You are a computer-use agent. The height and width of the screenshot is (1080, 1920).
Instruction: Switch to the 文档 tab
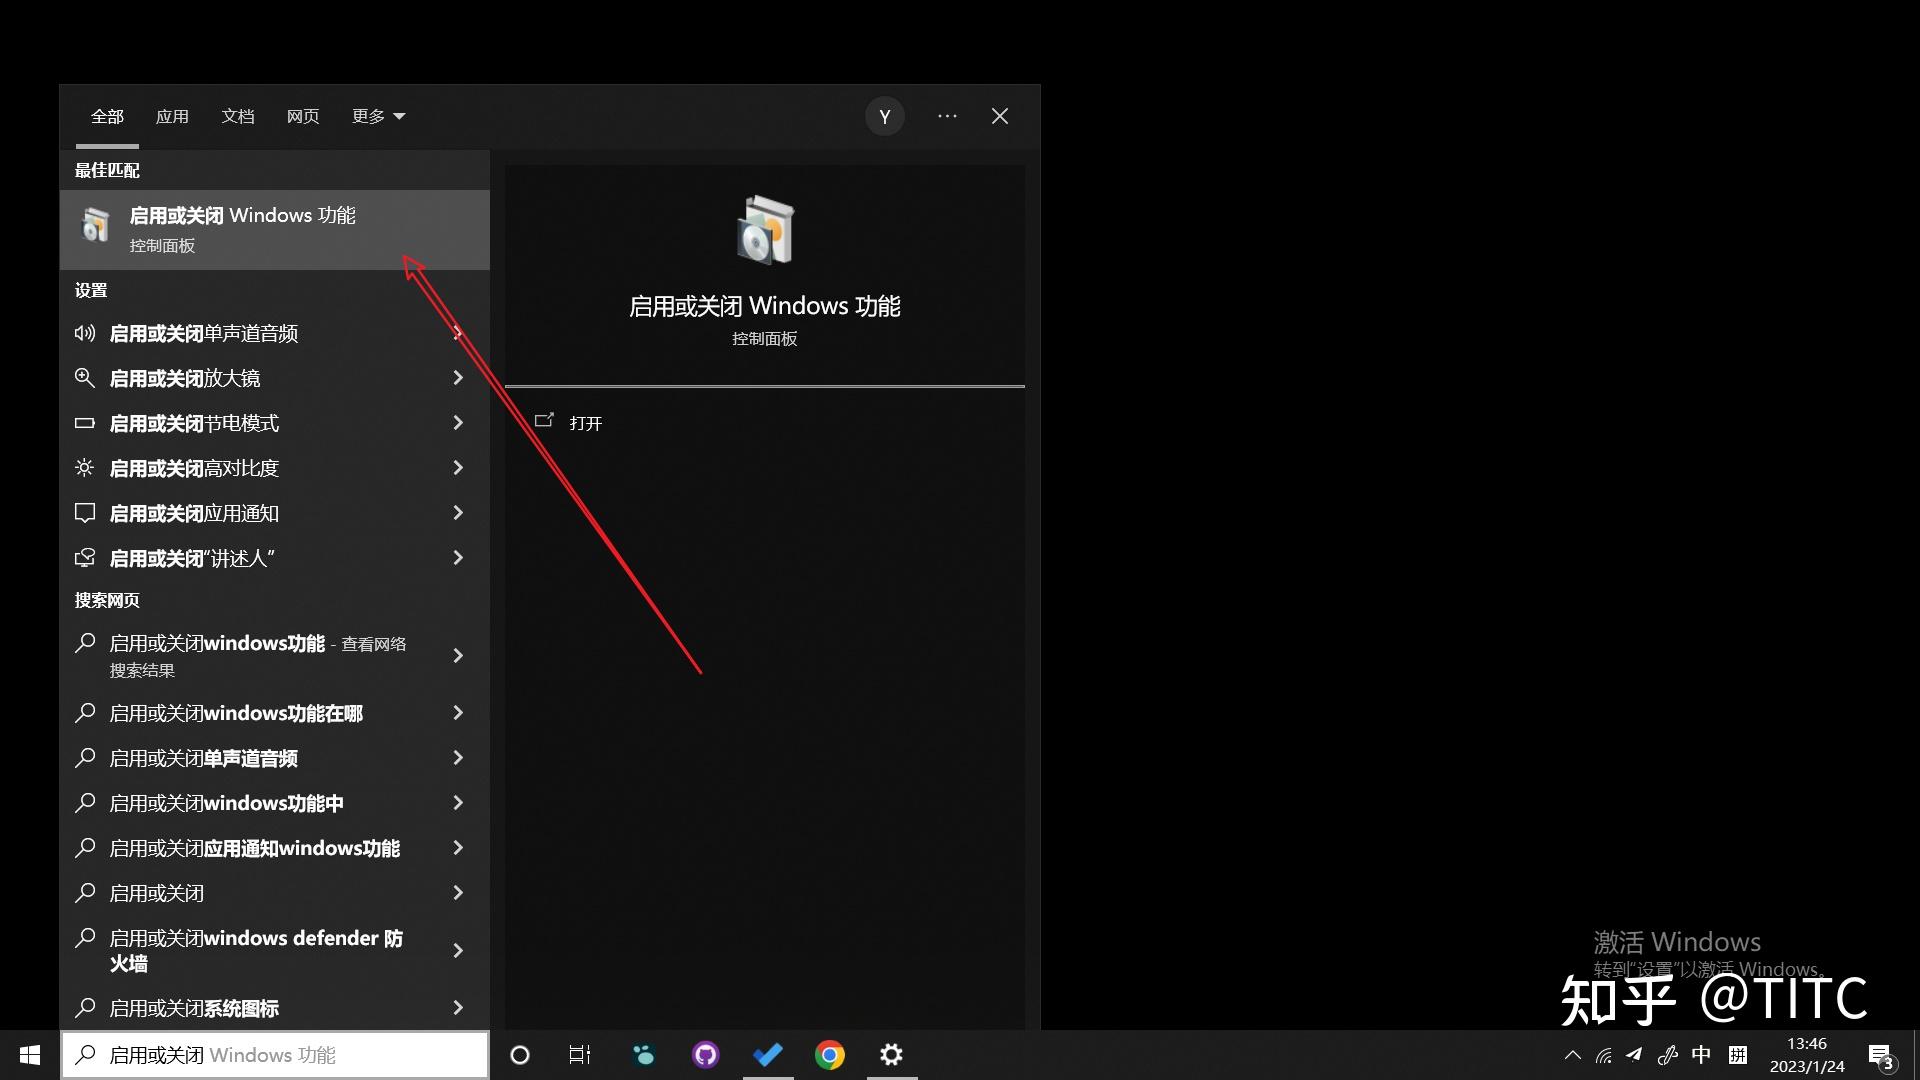coord(238,116)
